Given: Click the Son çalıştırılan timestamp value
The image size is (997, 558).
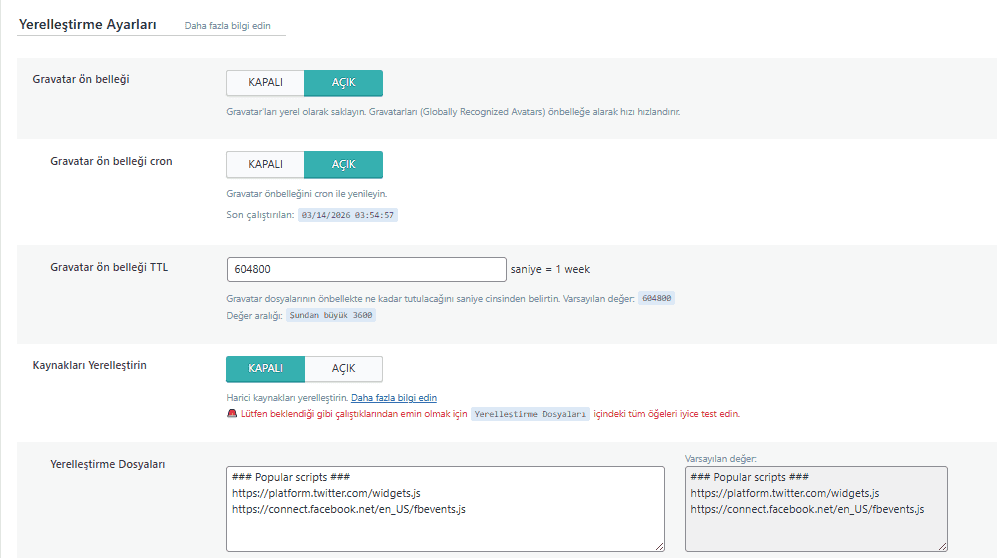Looking at the screenshot, I should tap(348, 215).
